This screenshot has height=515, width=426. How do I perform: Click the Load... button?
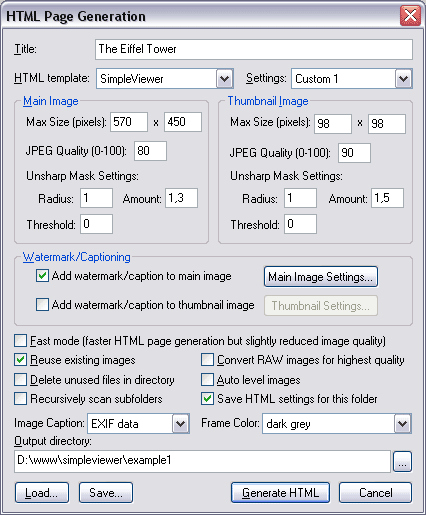(x=42, y=493)
